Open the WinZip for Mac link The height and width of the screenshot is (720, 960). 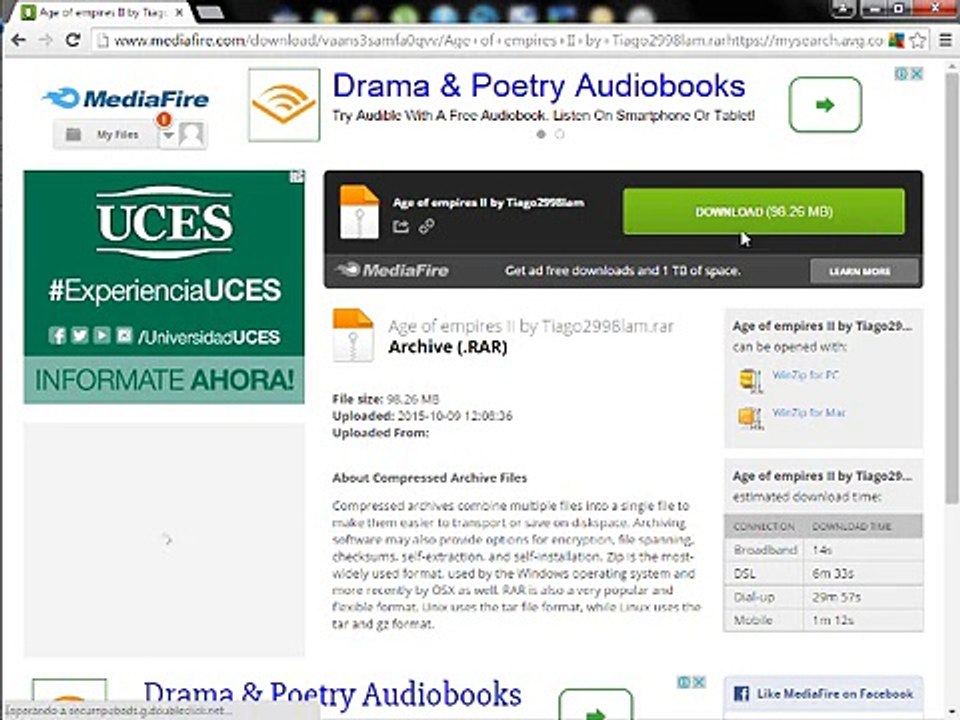(x=808, y=413)
